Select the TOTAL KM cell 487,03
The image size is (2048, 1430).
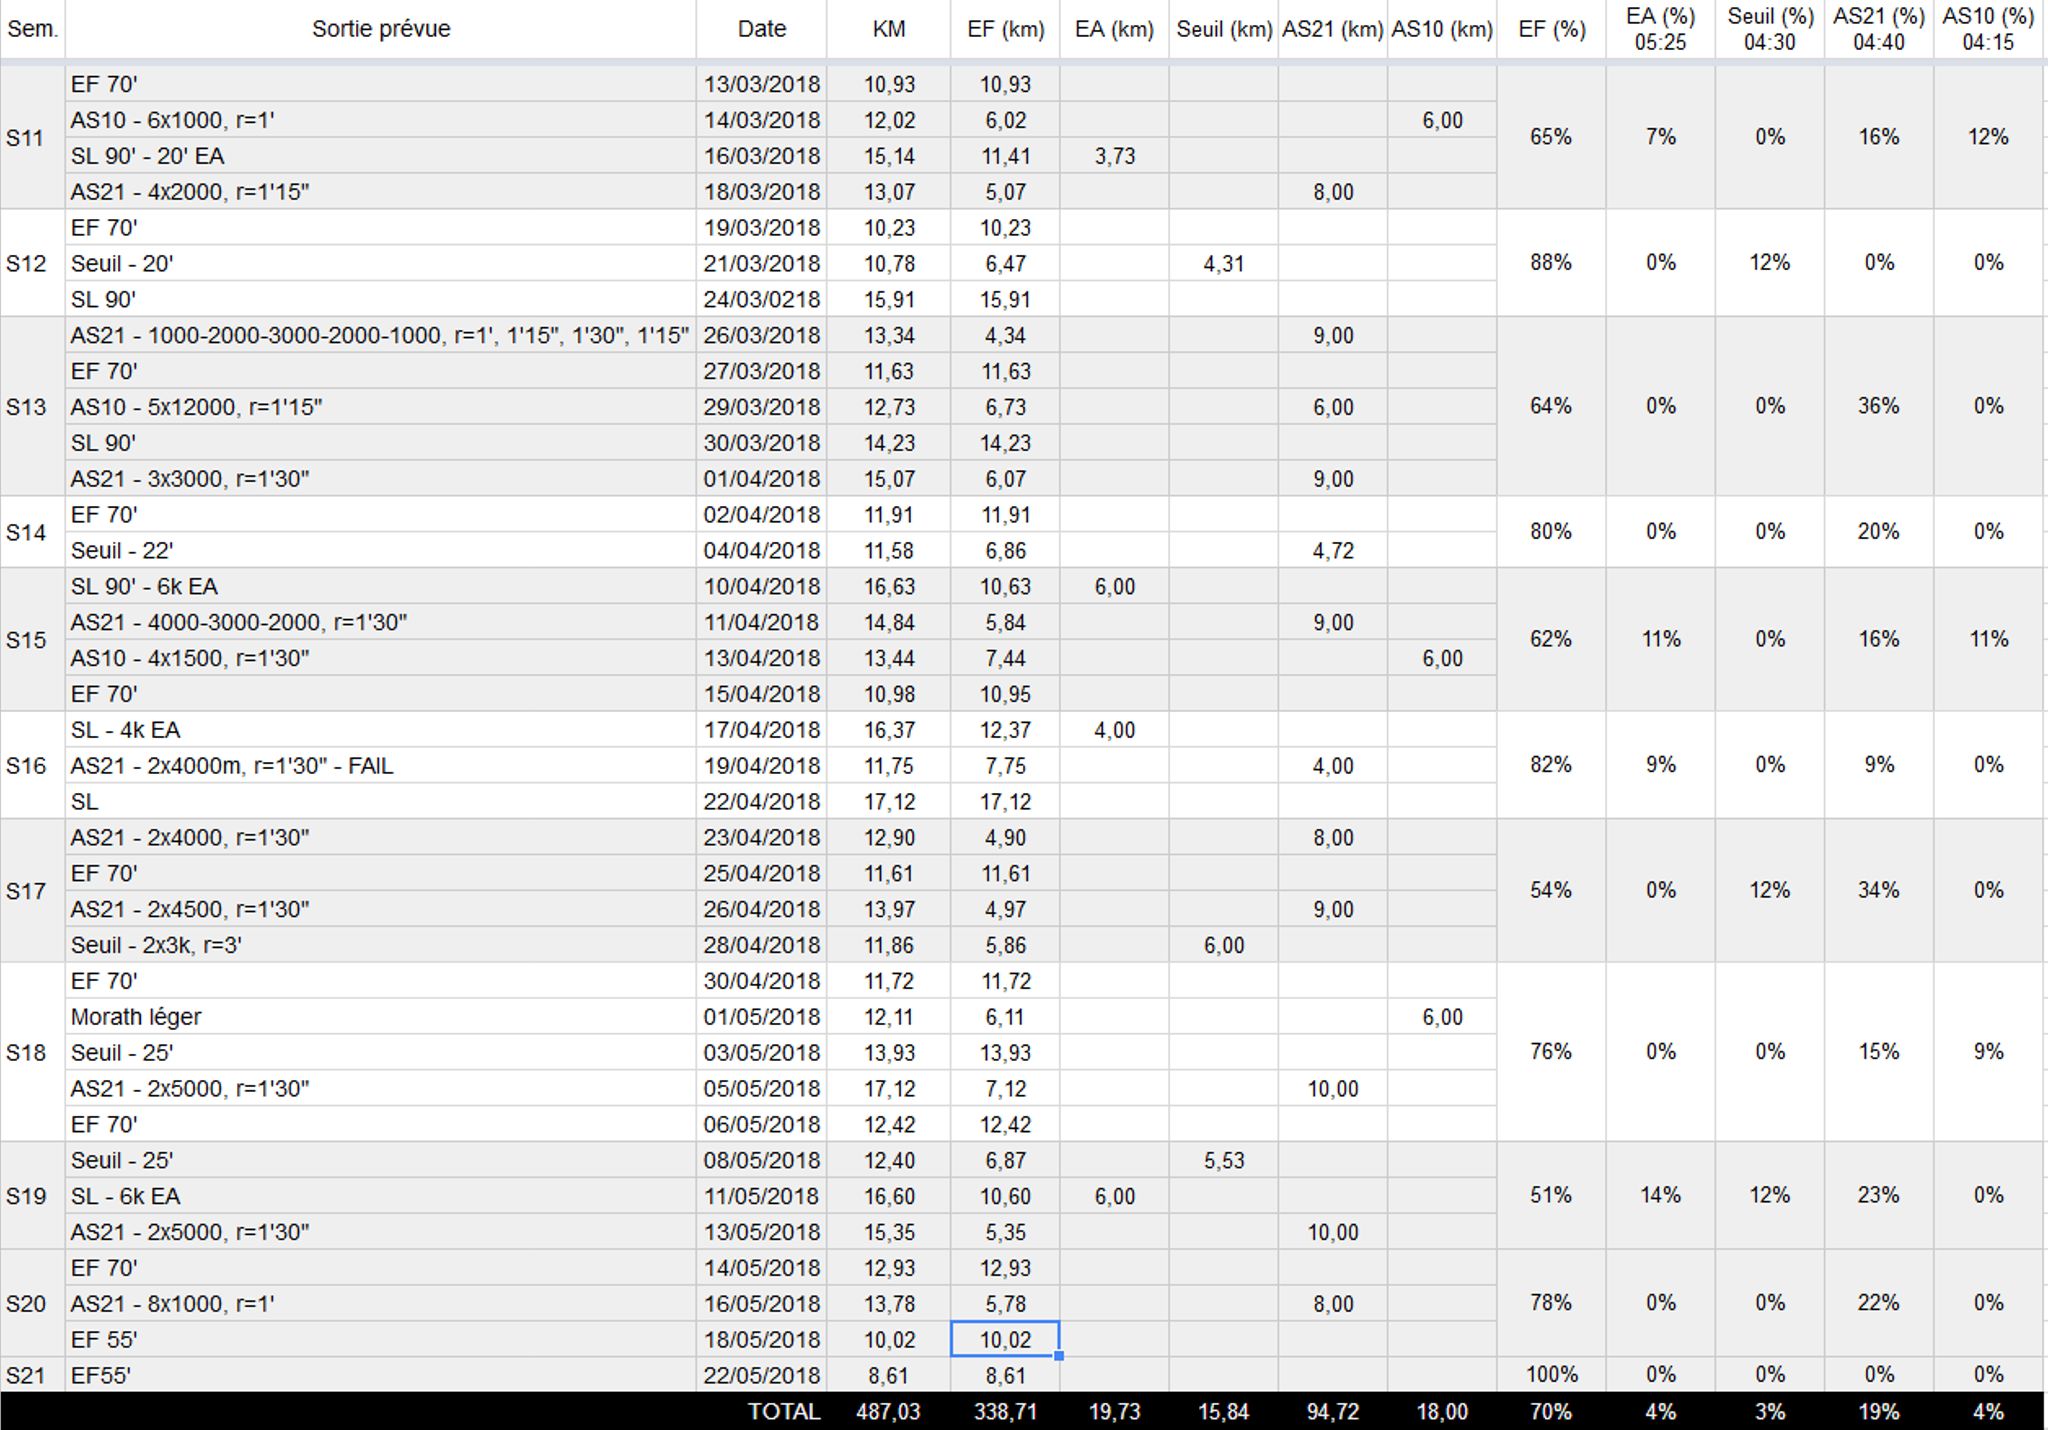889,1412
